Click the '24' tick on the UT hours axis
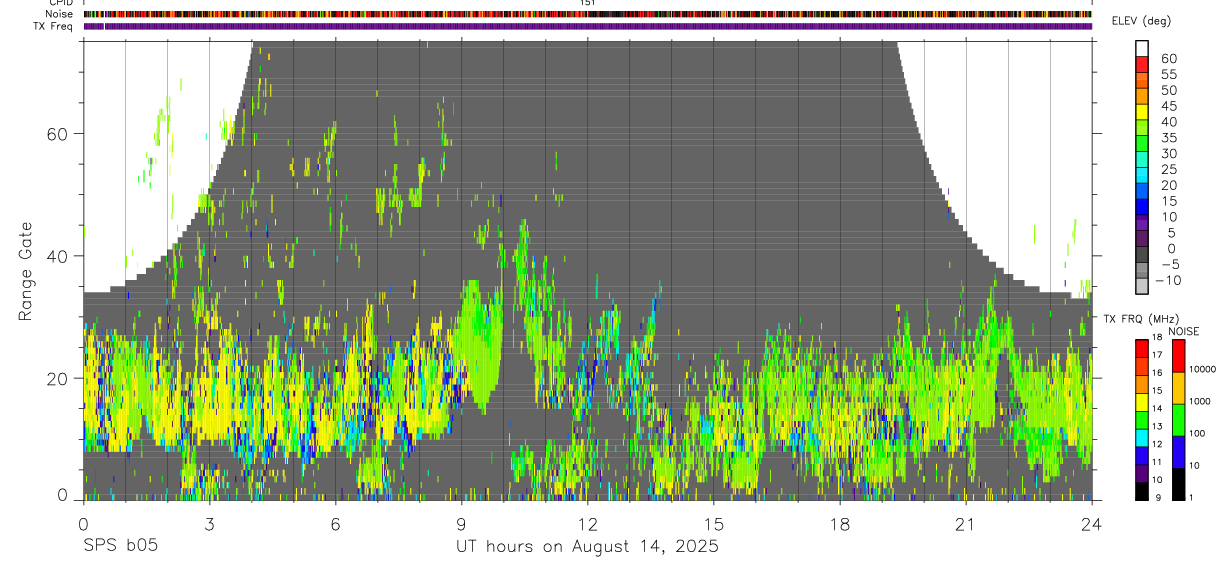This screenshot has height=567, width=1228. (1092, 524)
